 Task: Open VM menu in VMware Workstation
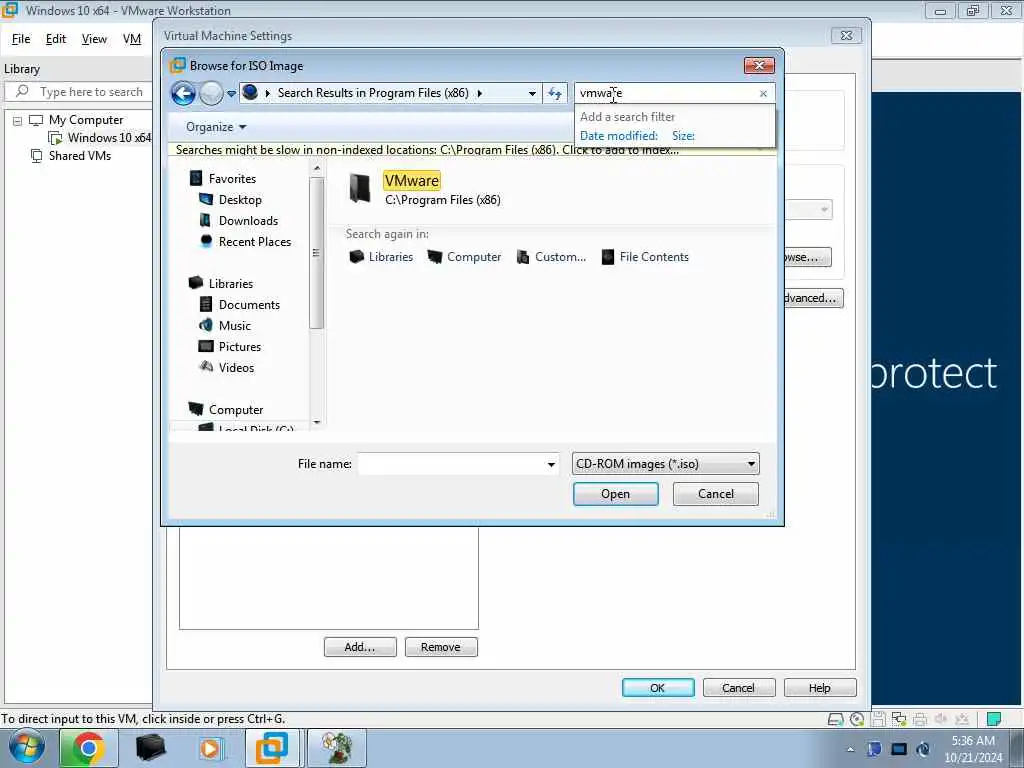(x=132, y=39)
